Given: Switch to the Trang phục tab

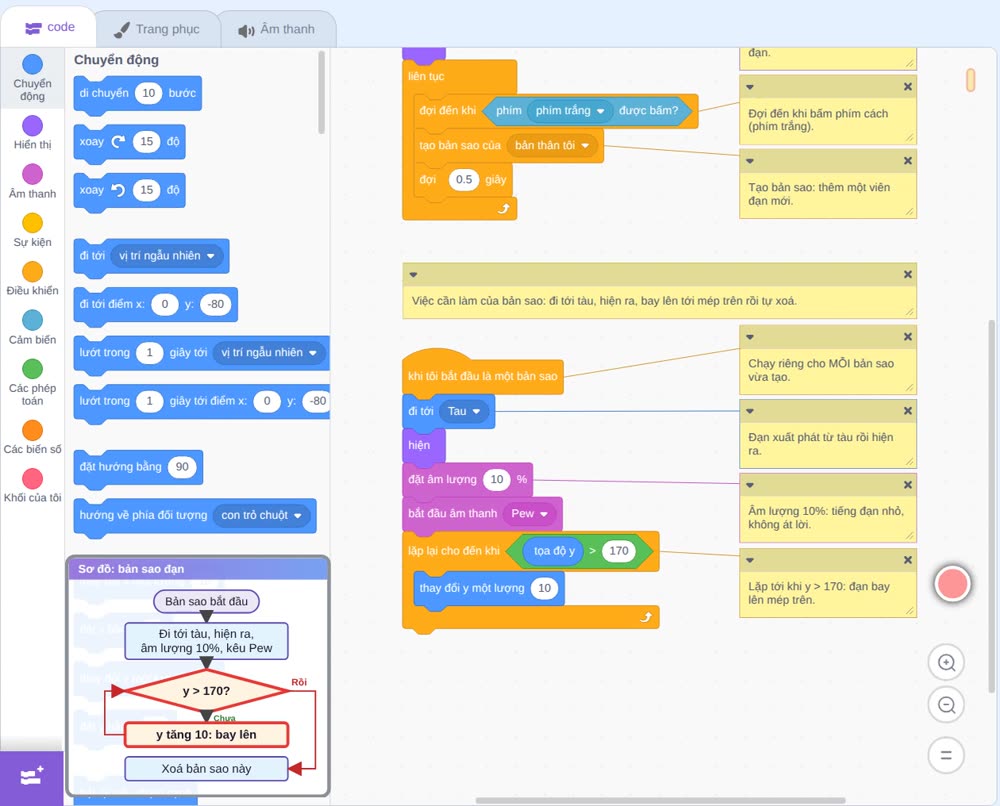Looking at the screenshot, I should (157, 29).
